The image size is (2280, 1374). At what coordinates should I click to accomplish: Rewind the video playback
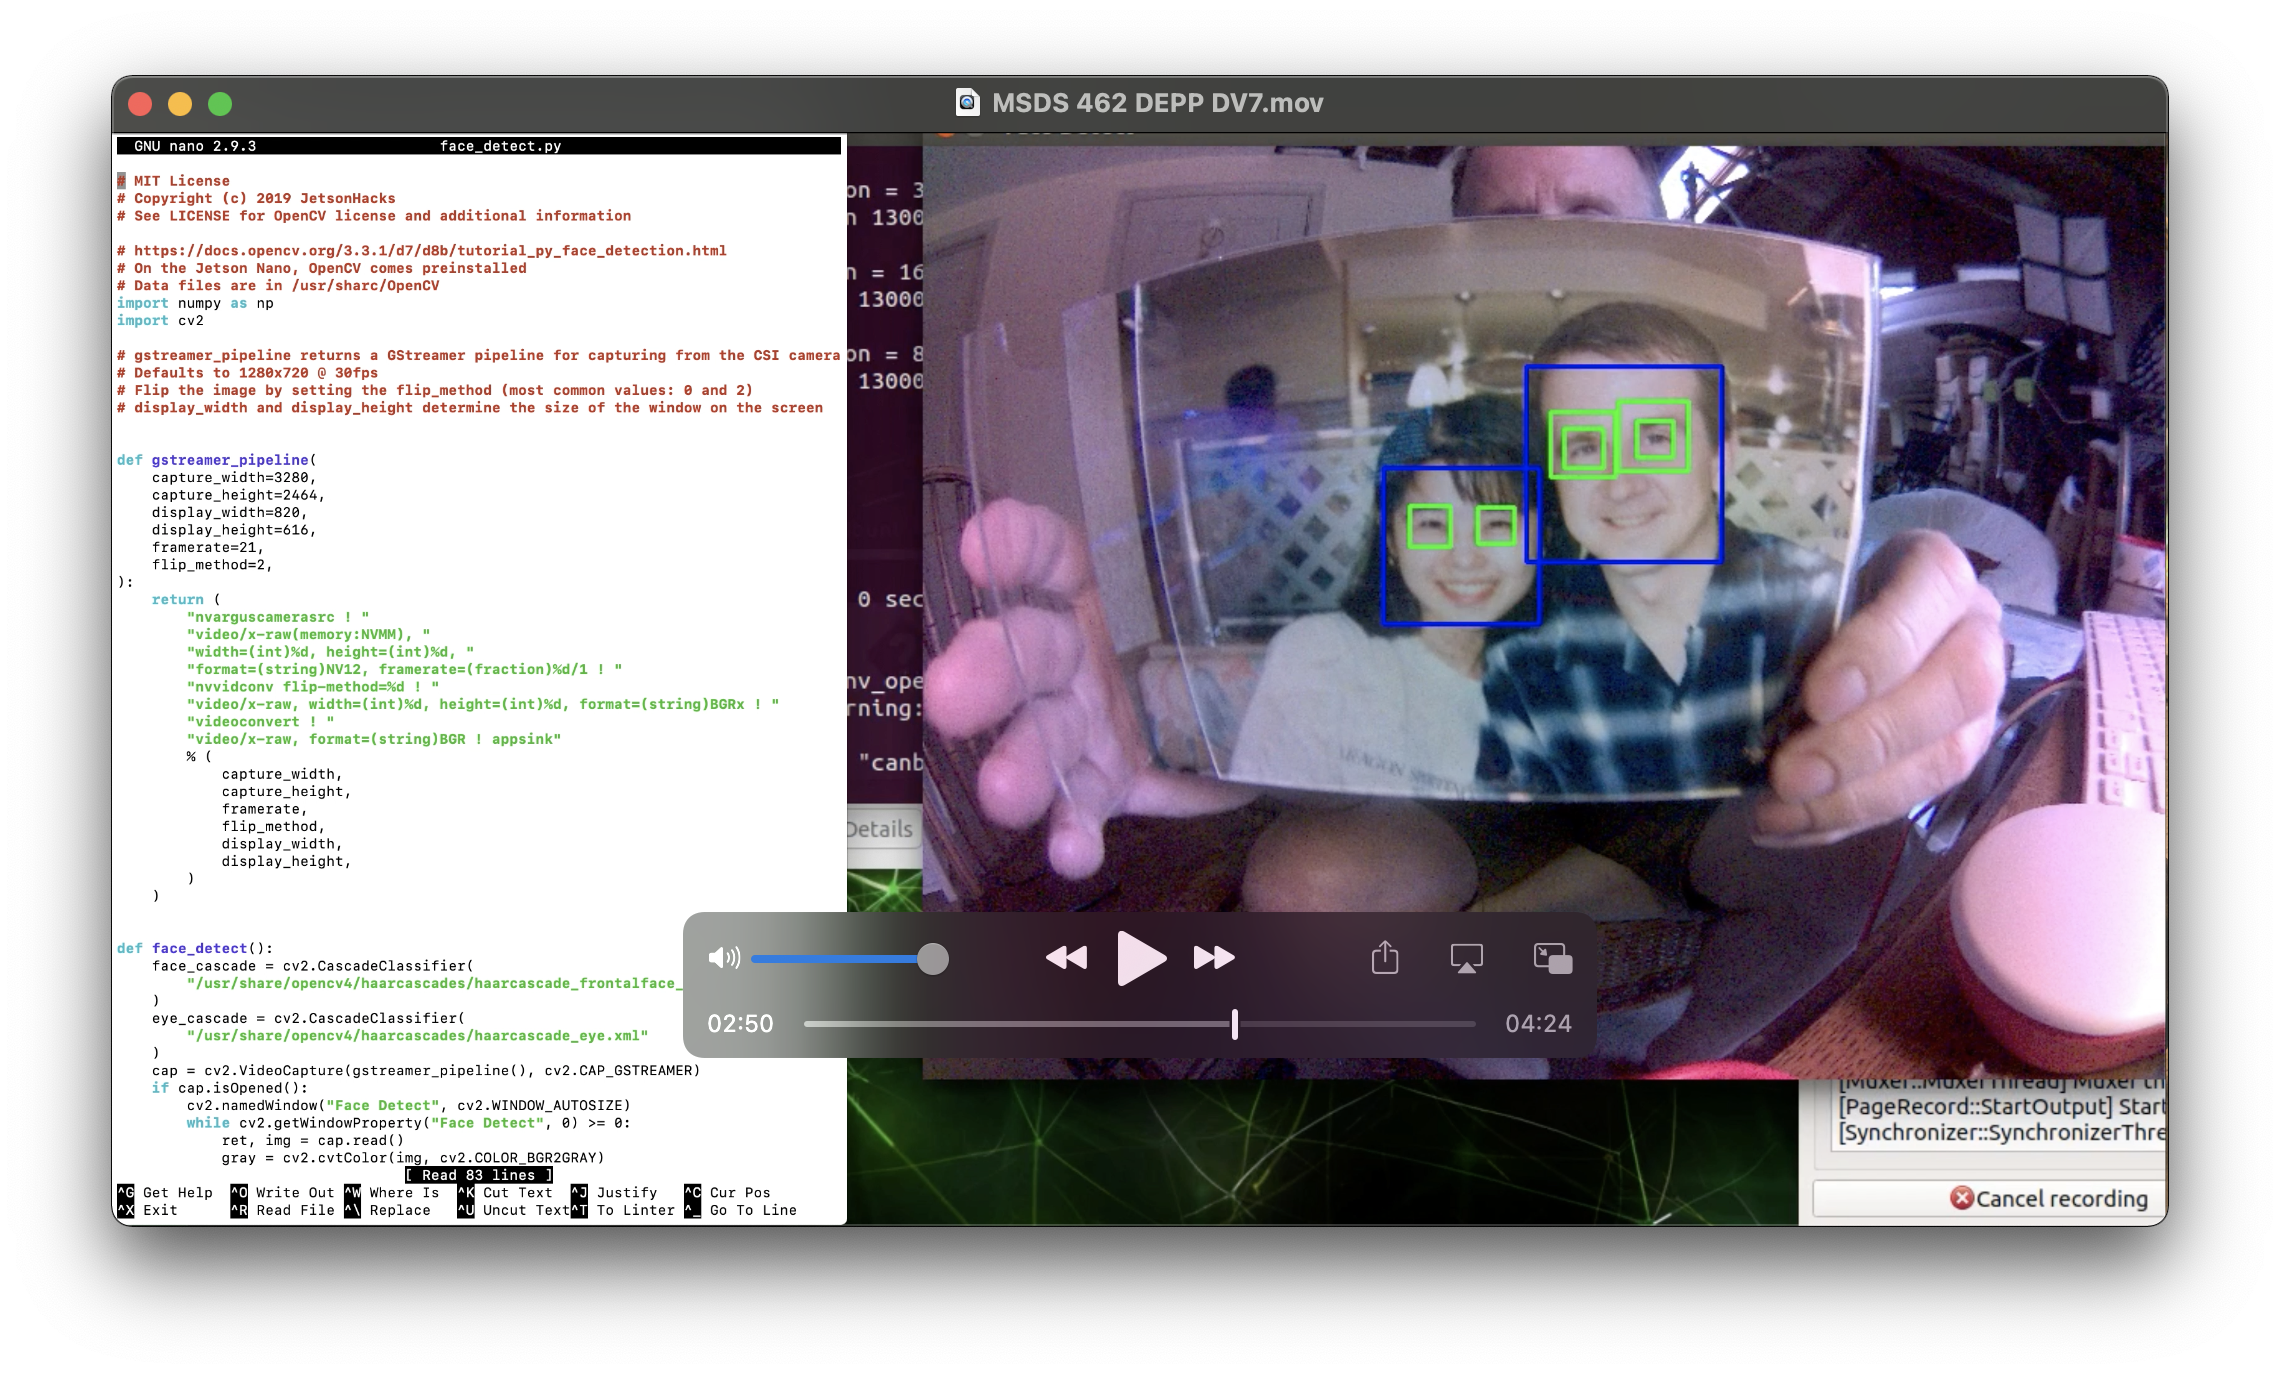(x=1066, y=958)
